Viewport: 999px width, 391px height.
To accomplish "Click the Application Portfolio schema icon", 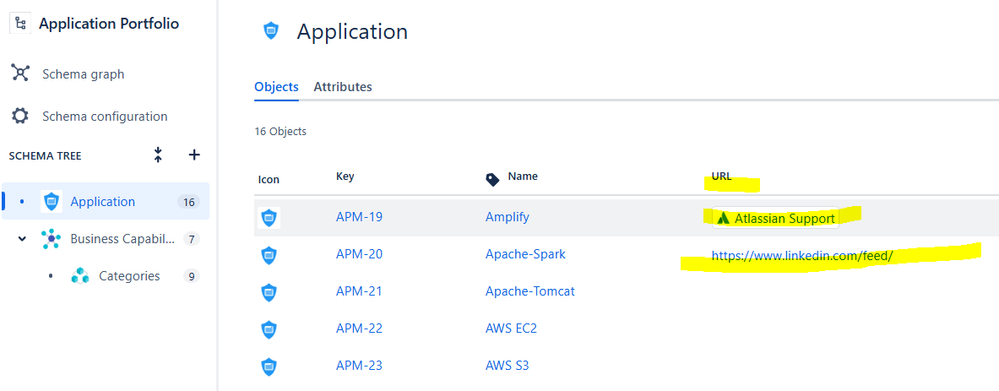I will click(20, 24).
